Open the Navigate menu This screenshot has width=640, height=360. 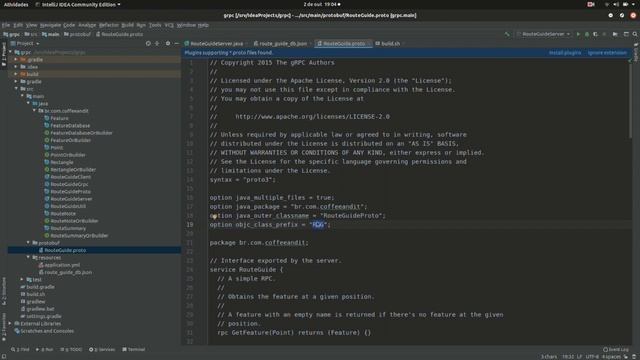click(50, 25)
